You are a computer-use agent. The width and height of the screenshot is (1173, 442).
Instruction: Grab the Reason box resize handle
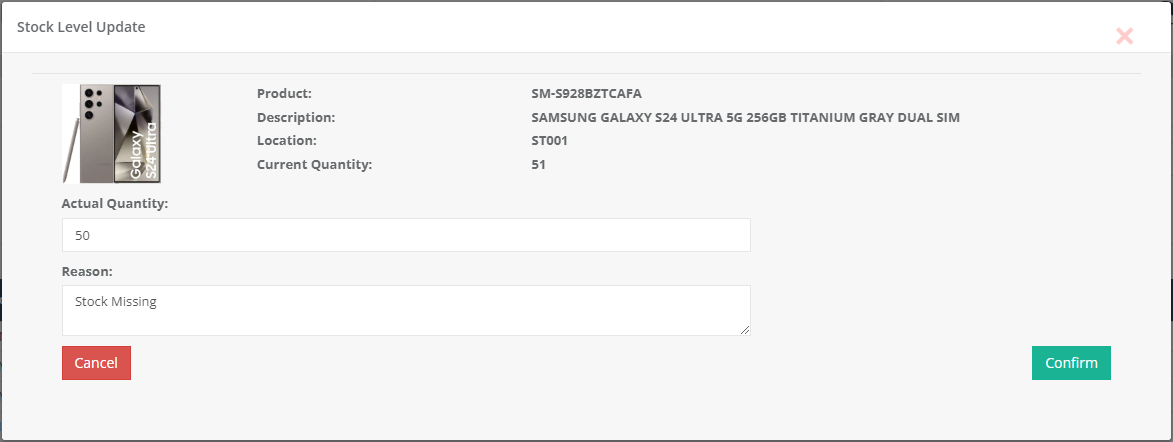click(x=745, y=330)
